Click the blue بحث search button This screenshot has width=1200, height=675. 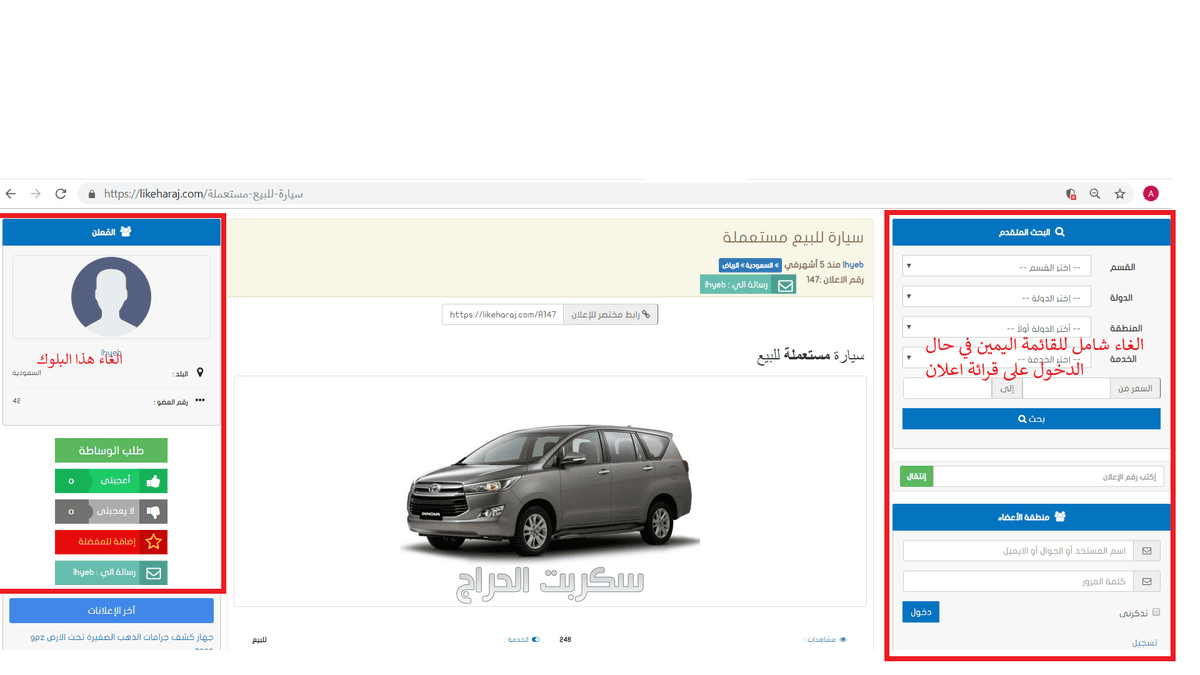pyautogui.click(x=1031, y=419)
